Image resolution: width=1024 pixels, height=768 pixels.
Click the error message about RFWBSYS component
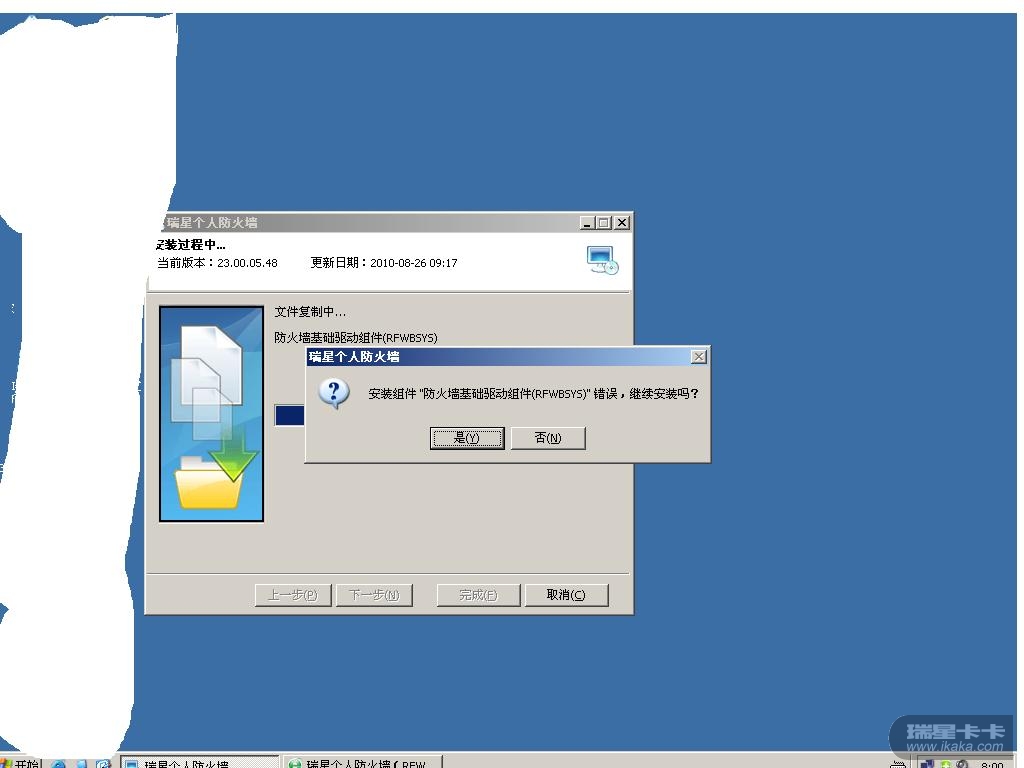coord(534,394)
